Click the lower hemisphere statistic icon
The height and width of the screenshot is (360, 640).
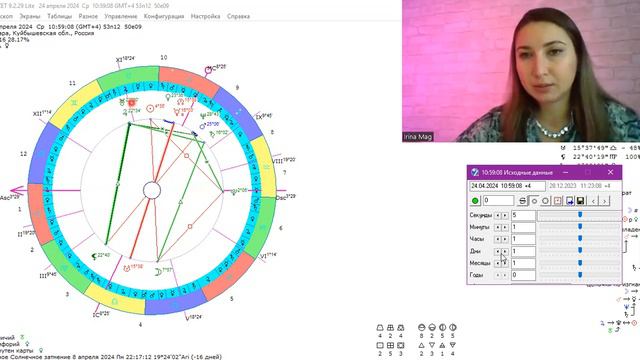[x=432, y=328]
